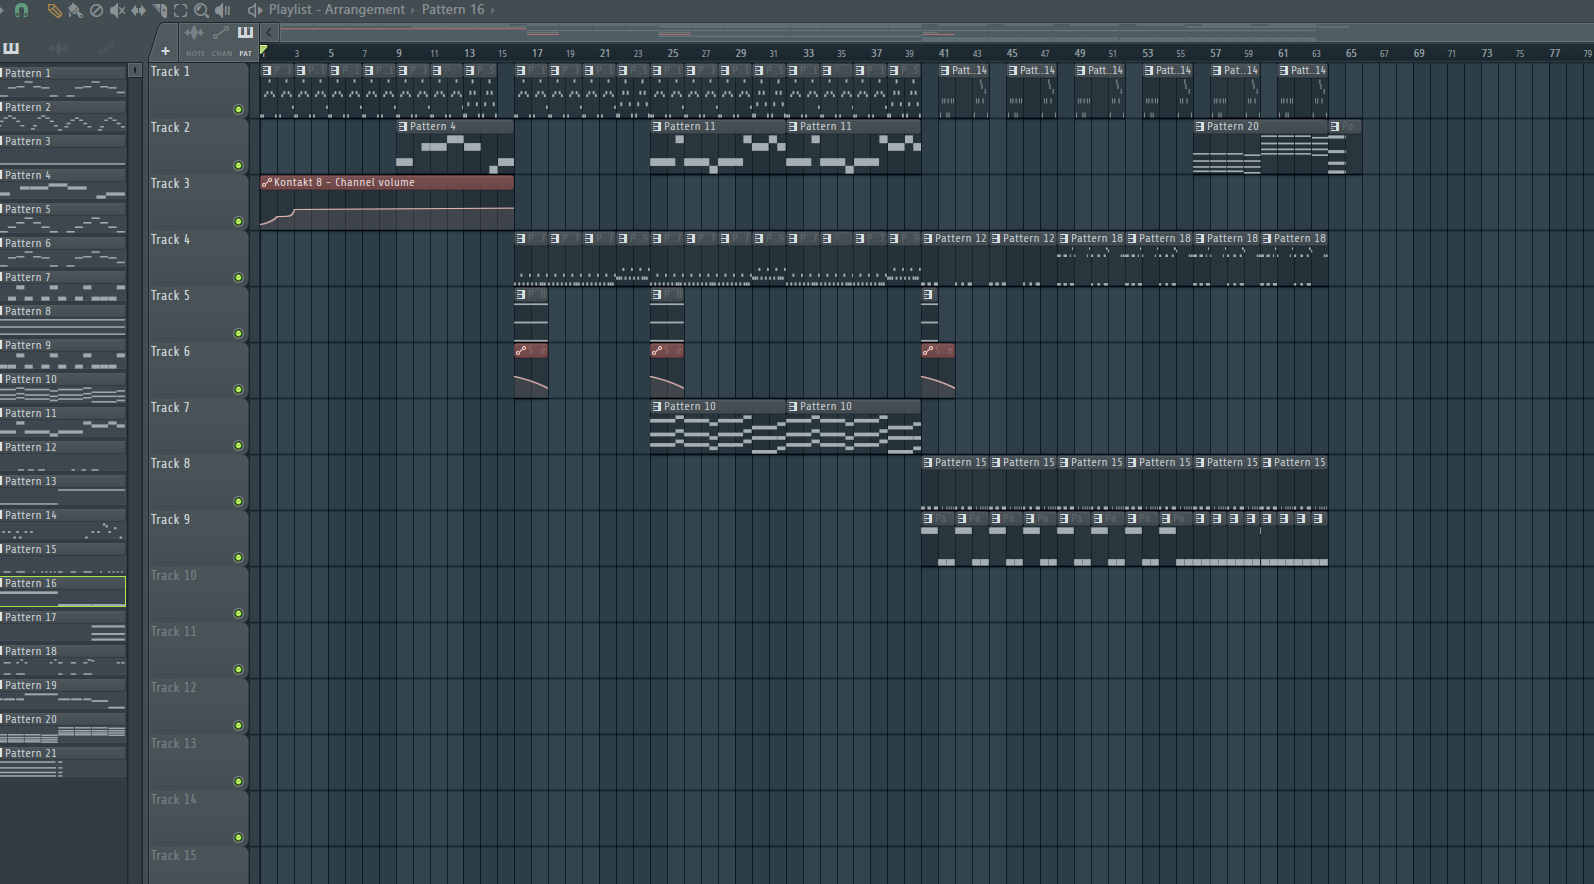Click the timeline scroll-left arrow
This screenshot has height=884, width=1594.
pyautogui.click(x=269, y=32)
